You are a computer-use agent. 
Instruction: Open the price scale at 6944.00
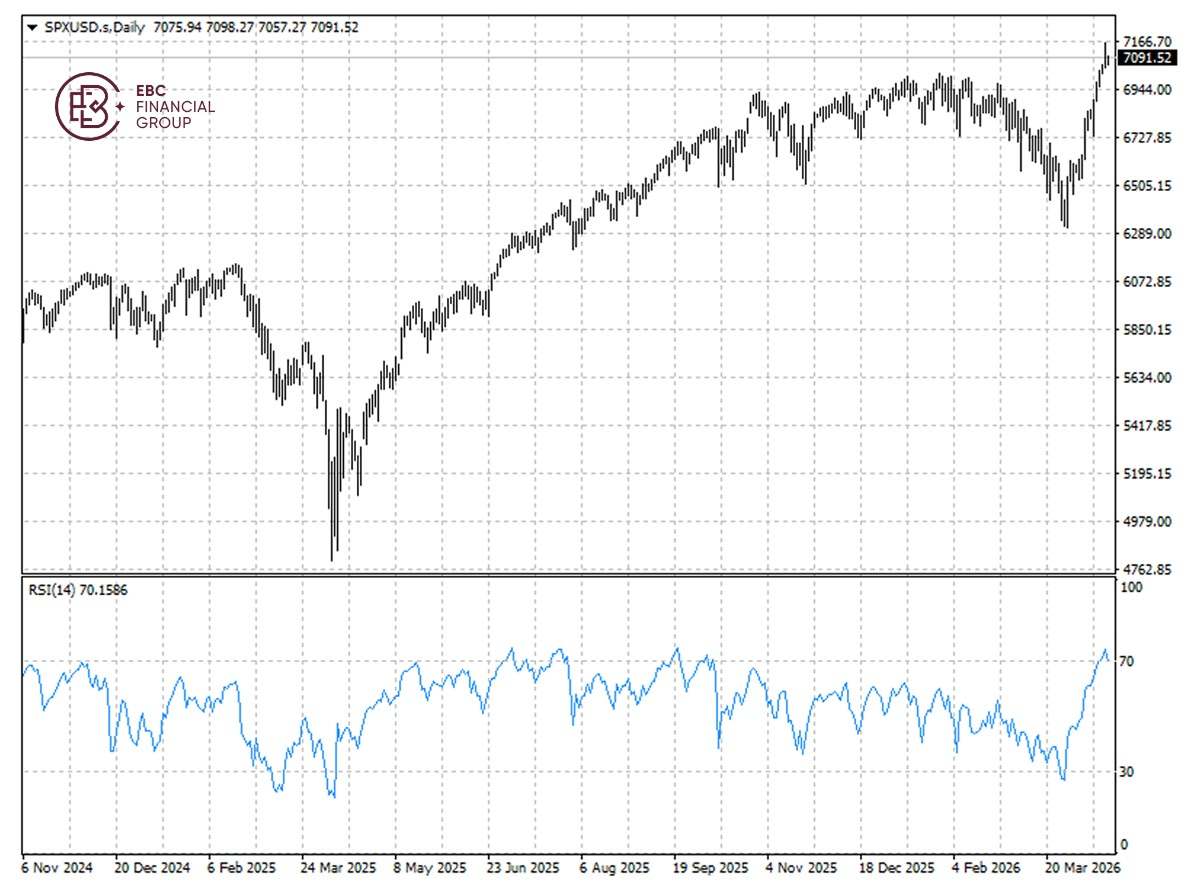[1148, 87]
